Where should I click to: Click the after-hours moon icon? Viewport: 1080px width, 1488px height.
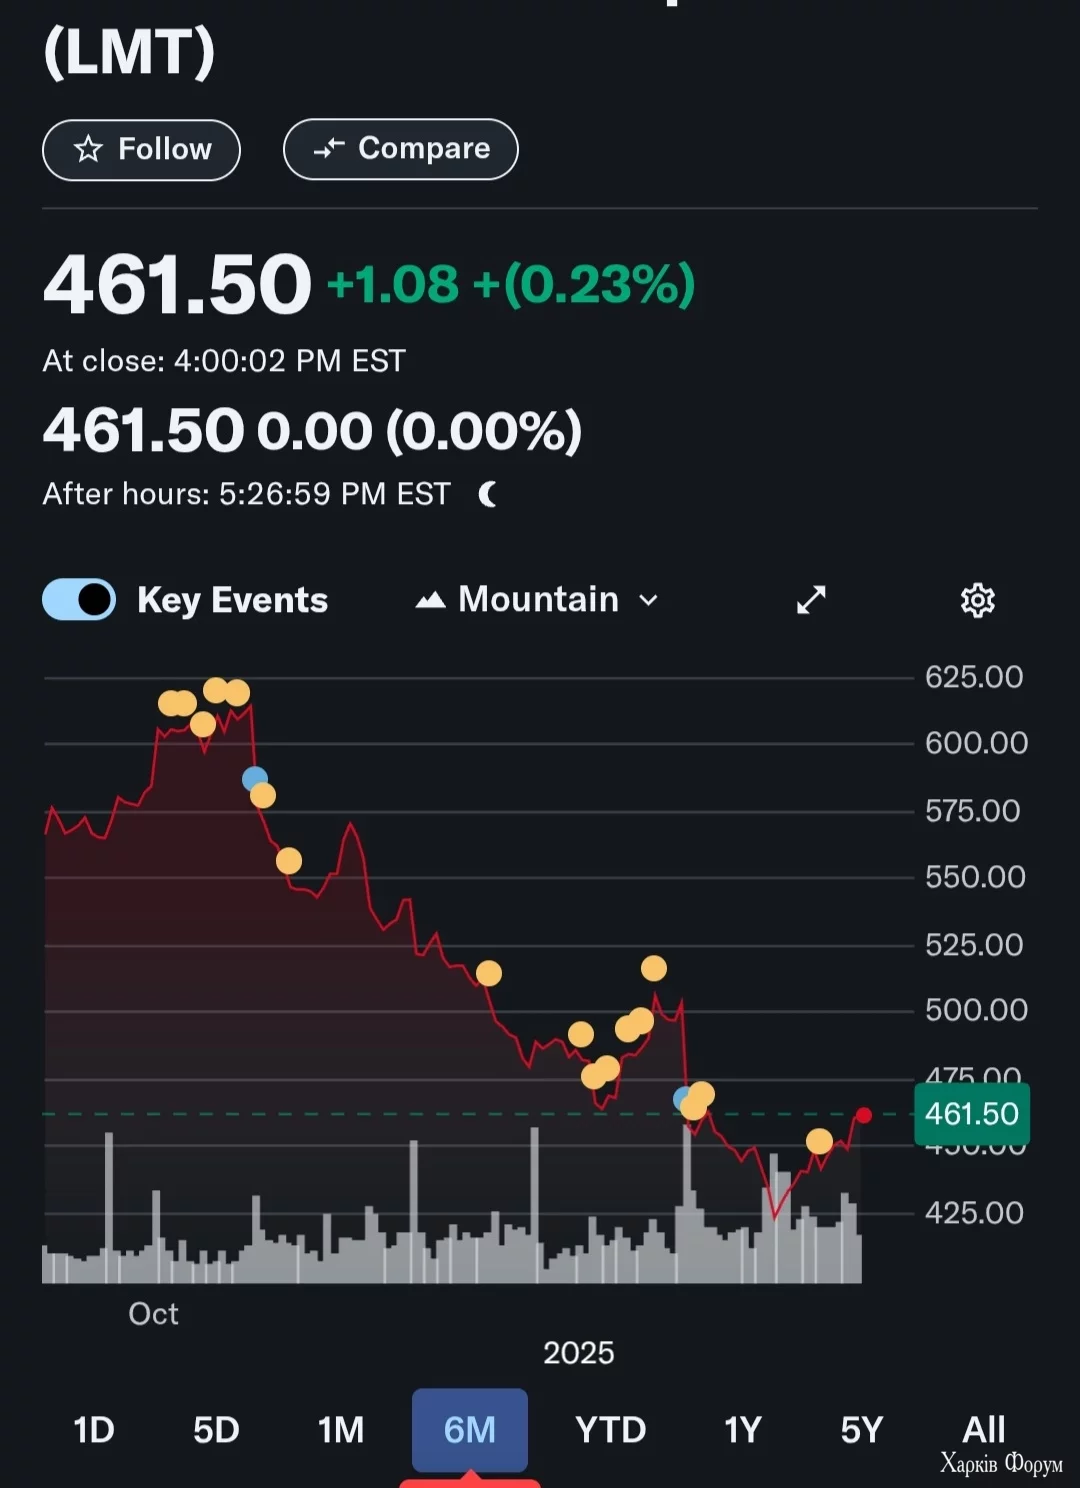[488, 494]
